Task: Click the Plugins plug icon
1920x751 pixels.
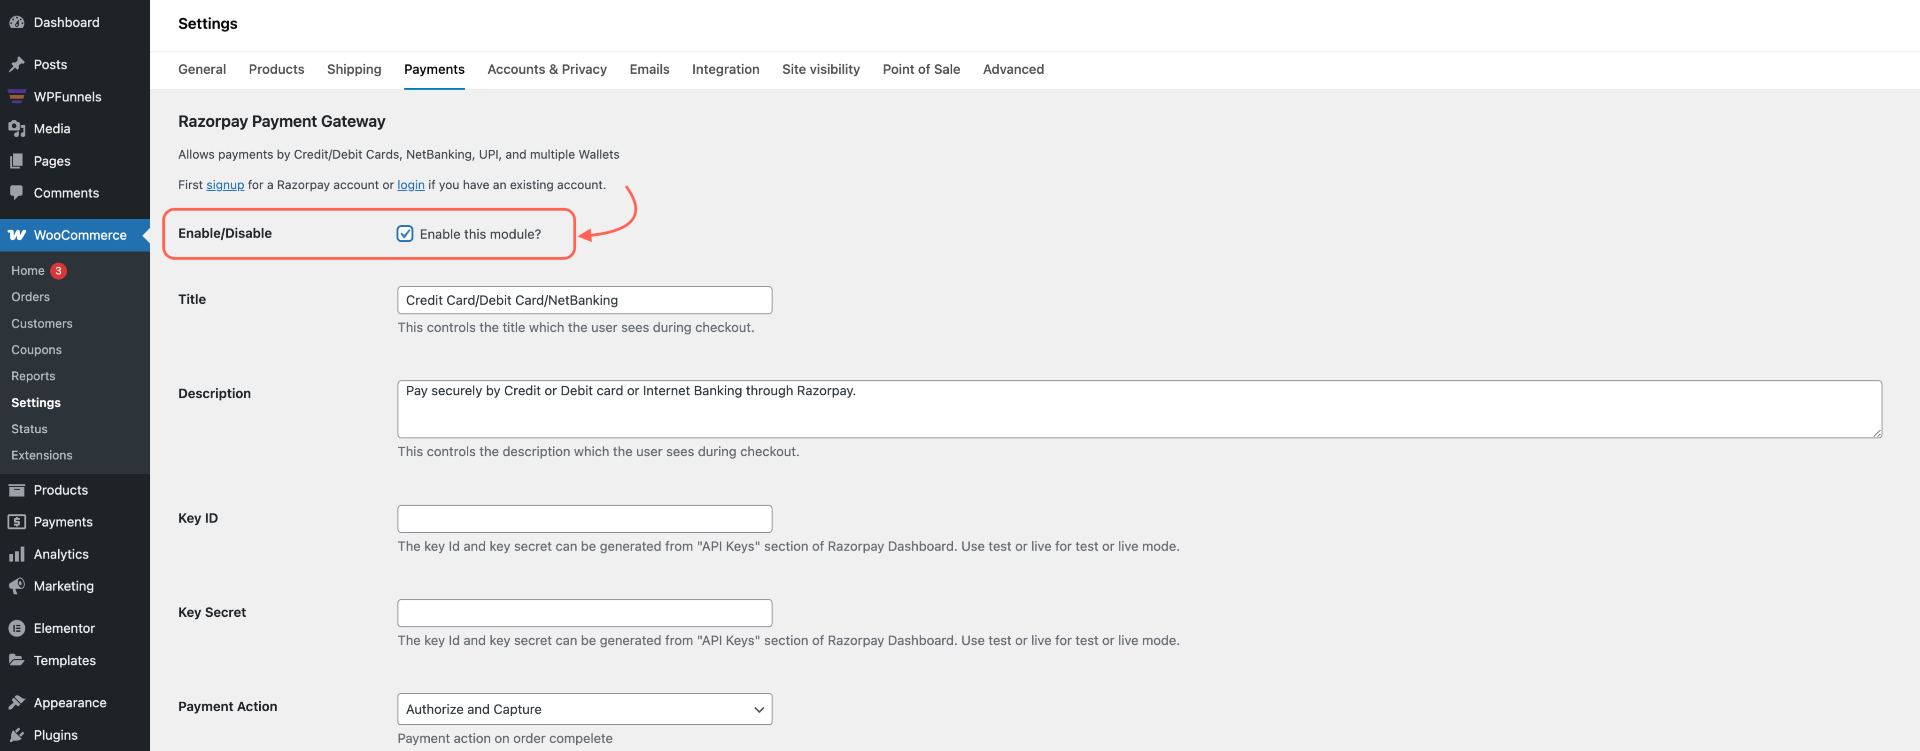Action: coord(17,735)
